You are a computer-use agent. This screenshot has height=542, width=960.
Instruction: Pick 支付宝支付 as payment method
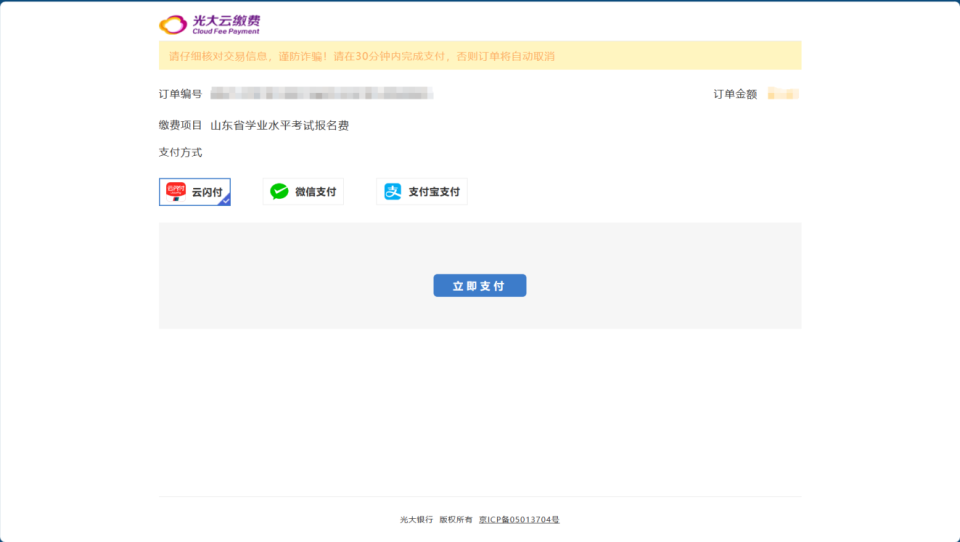click(x=422, y=192)
